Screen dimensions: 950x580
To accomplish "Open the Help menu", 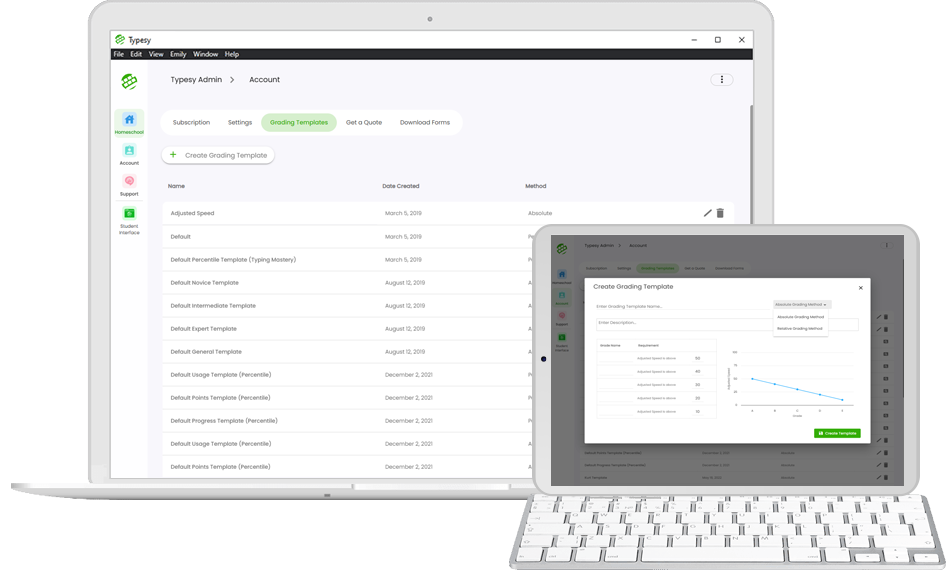I will 231,54.
